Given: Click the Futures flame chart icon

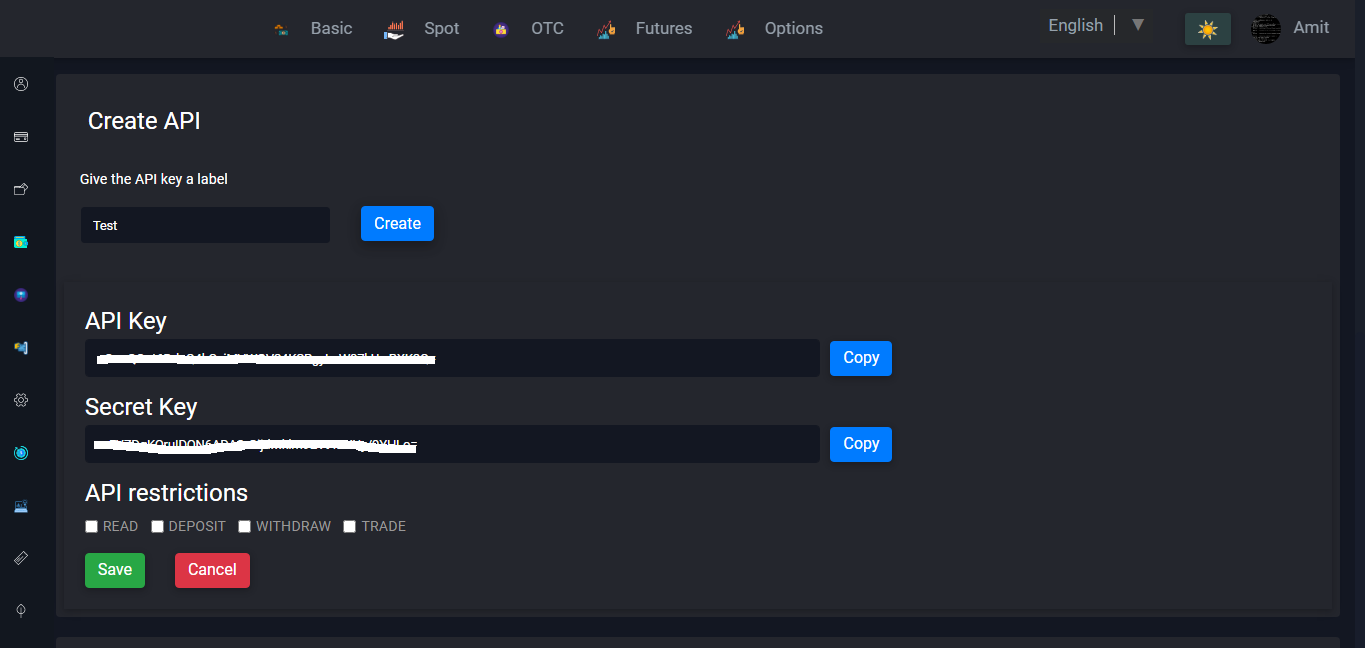Looking at the screenshot, I should click(606, 28).
